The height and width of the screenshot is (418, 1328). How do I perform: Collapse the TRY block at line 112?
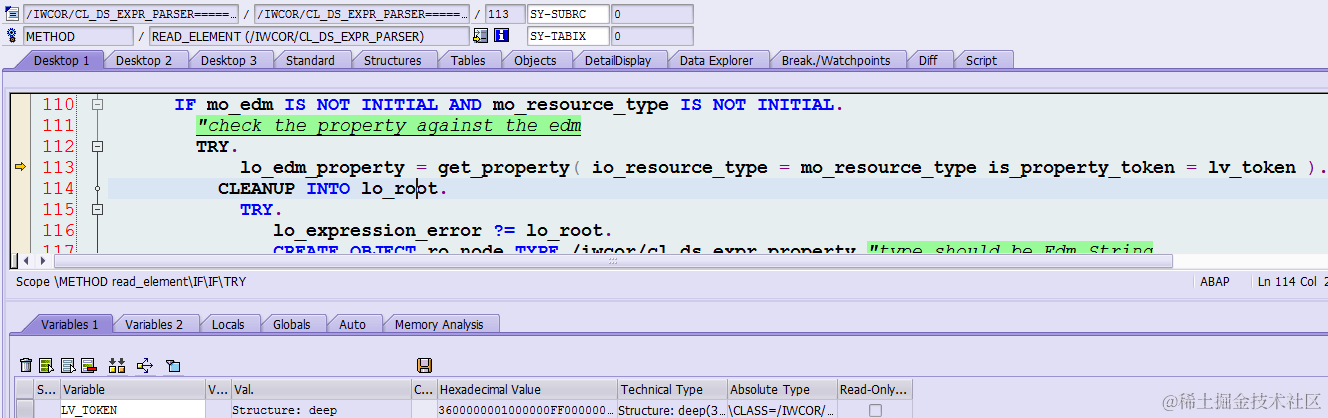(x=97, y=147)
